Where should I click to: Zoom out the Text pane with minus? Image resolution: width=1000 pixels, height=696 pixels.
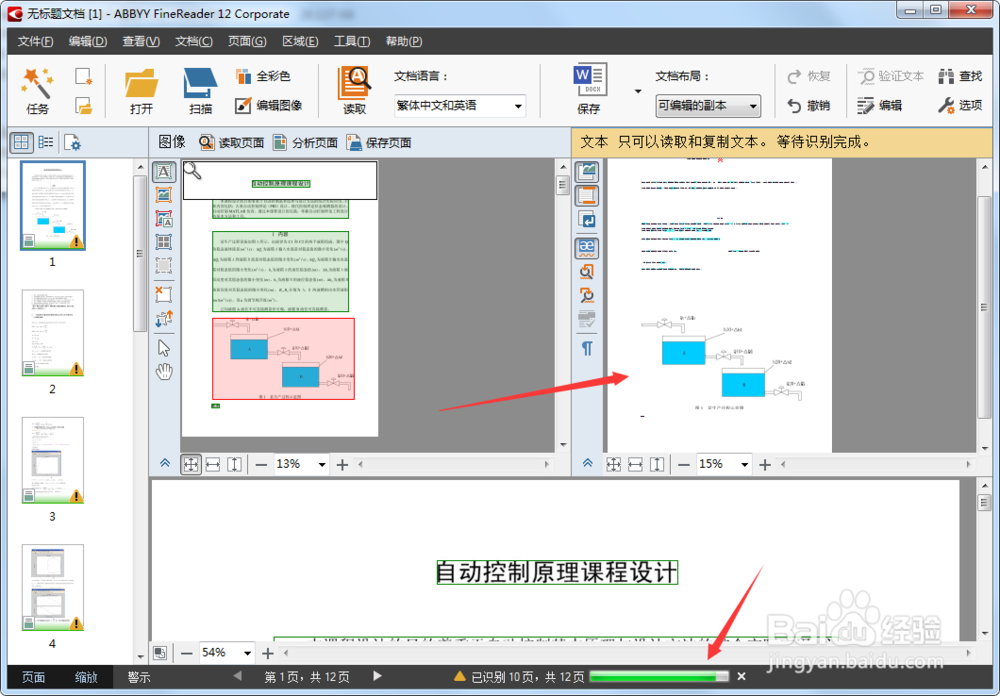(684, 464)
